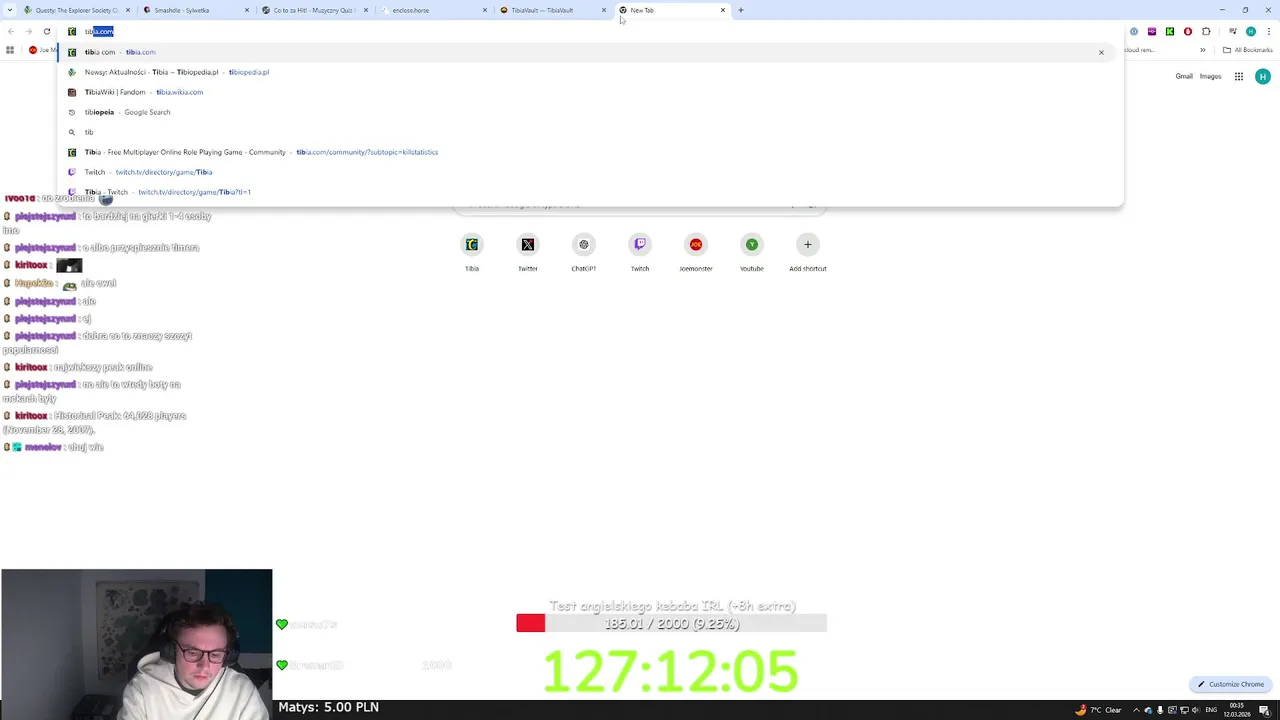Select Twitch directory Tibia suggestion
The image size is (1280, 720).
tap(588, 172)
